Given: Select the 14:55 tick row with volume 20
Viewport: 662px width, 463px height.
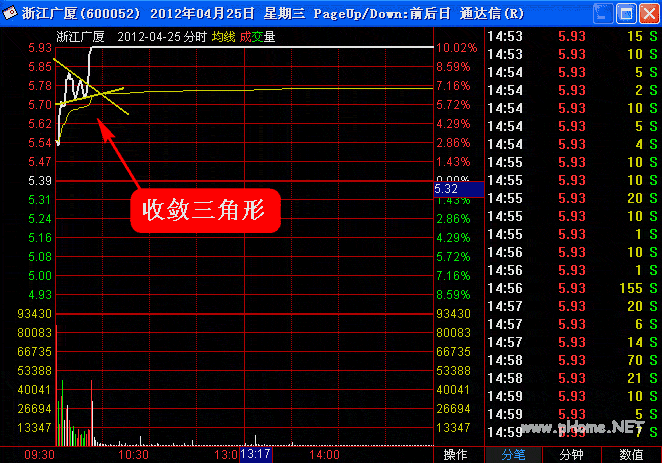Looking at the screenshot, I should click(x=573, y=198).
